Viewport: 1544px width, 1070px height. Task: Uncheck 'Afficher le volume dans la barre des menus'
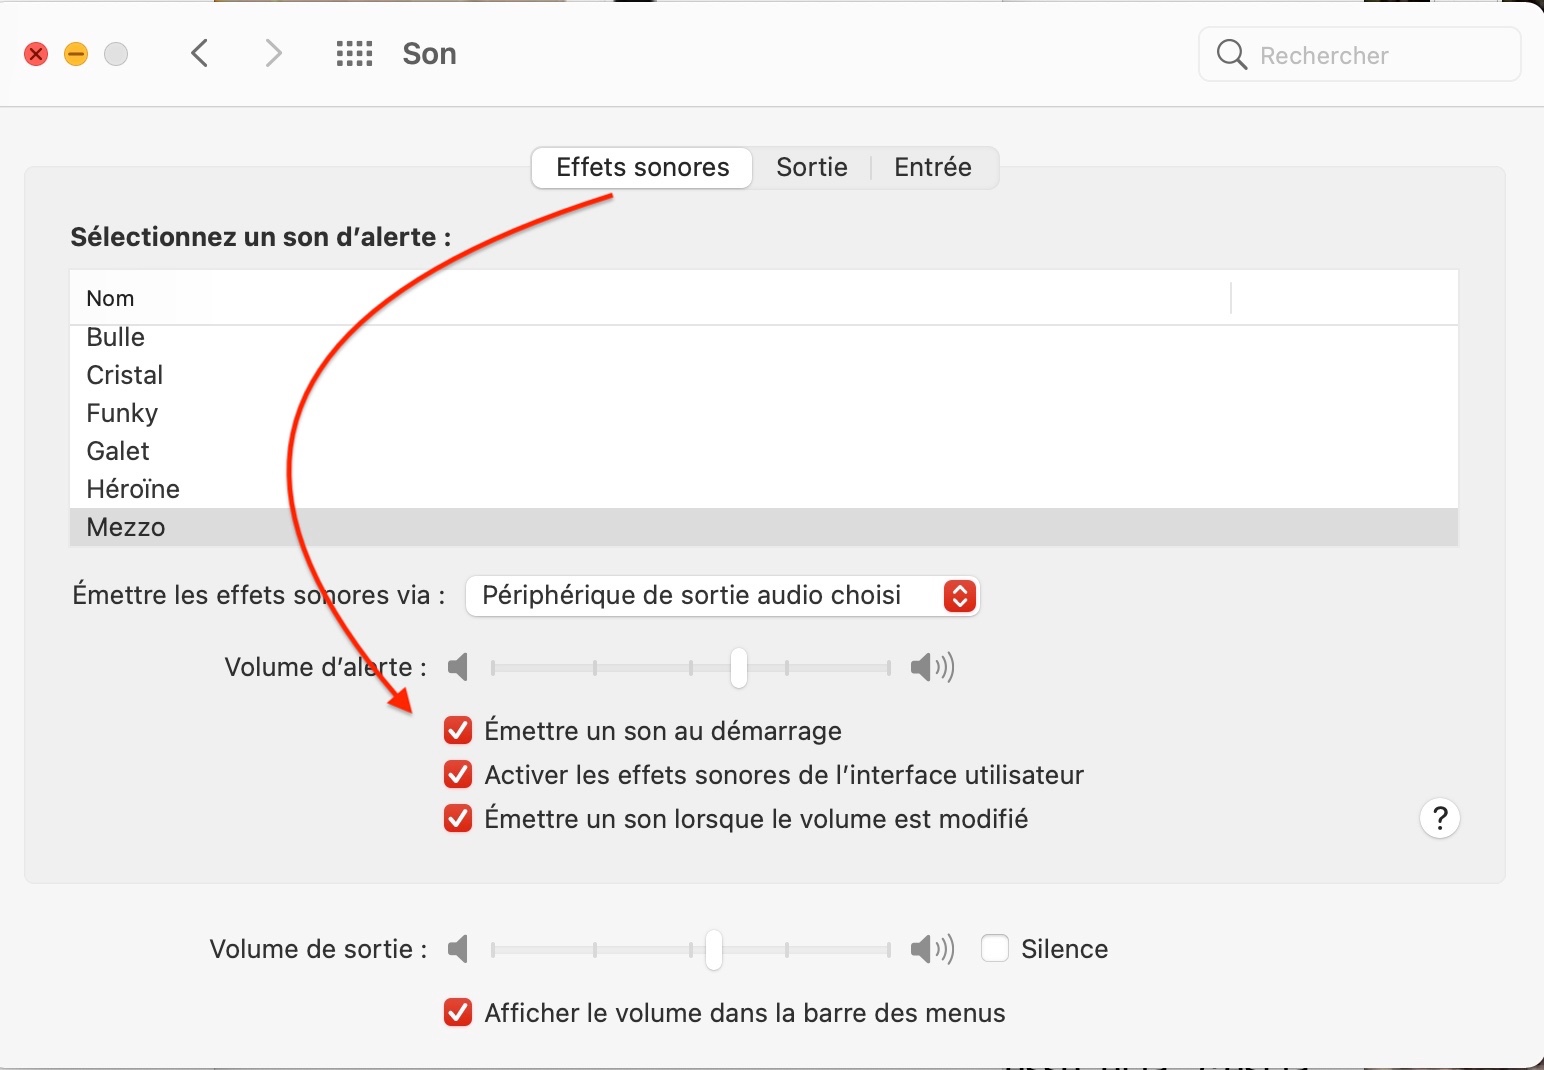[x=458, y=1013]
